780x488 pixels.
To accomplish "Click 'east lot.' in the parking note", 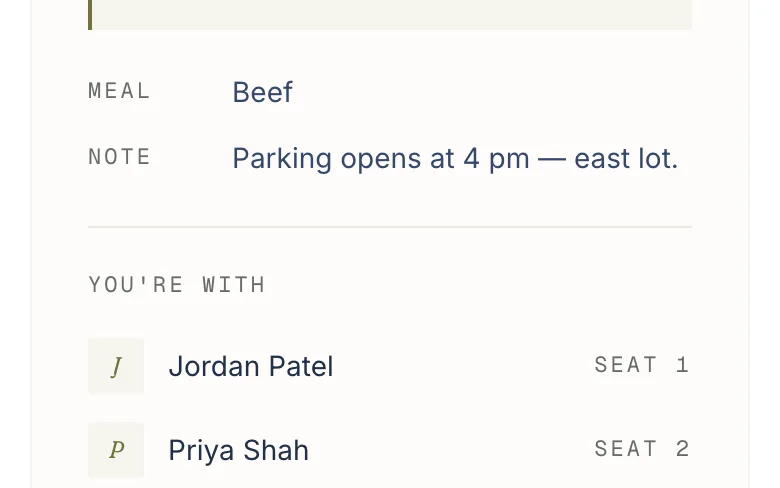I will (626, 159).
